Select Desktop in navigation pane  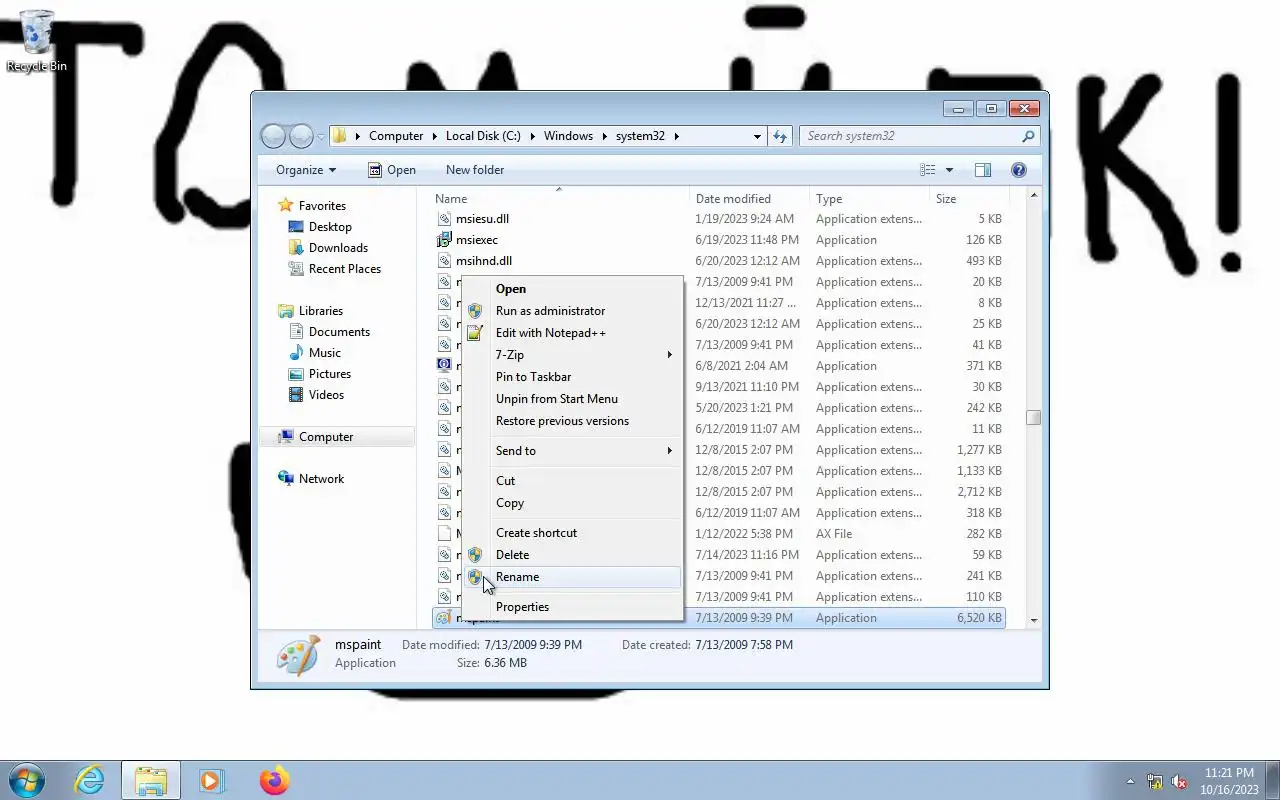[x=330, y=227]
